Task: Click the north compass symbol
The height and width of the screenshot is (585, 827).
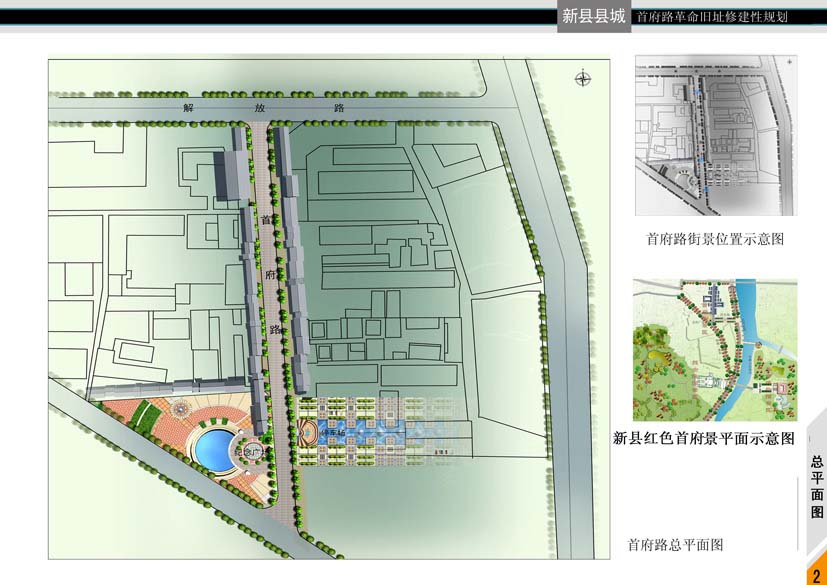Action: coord(582,79)
